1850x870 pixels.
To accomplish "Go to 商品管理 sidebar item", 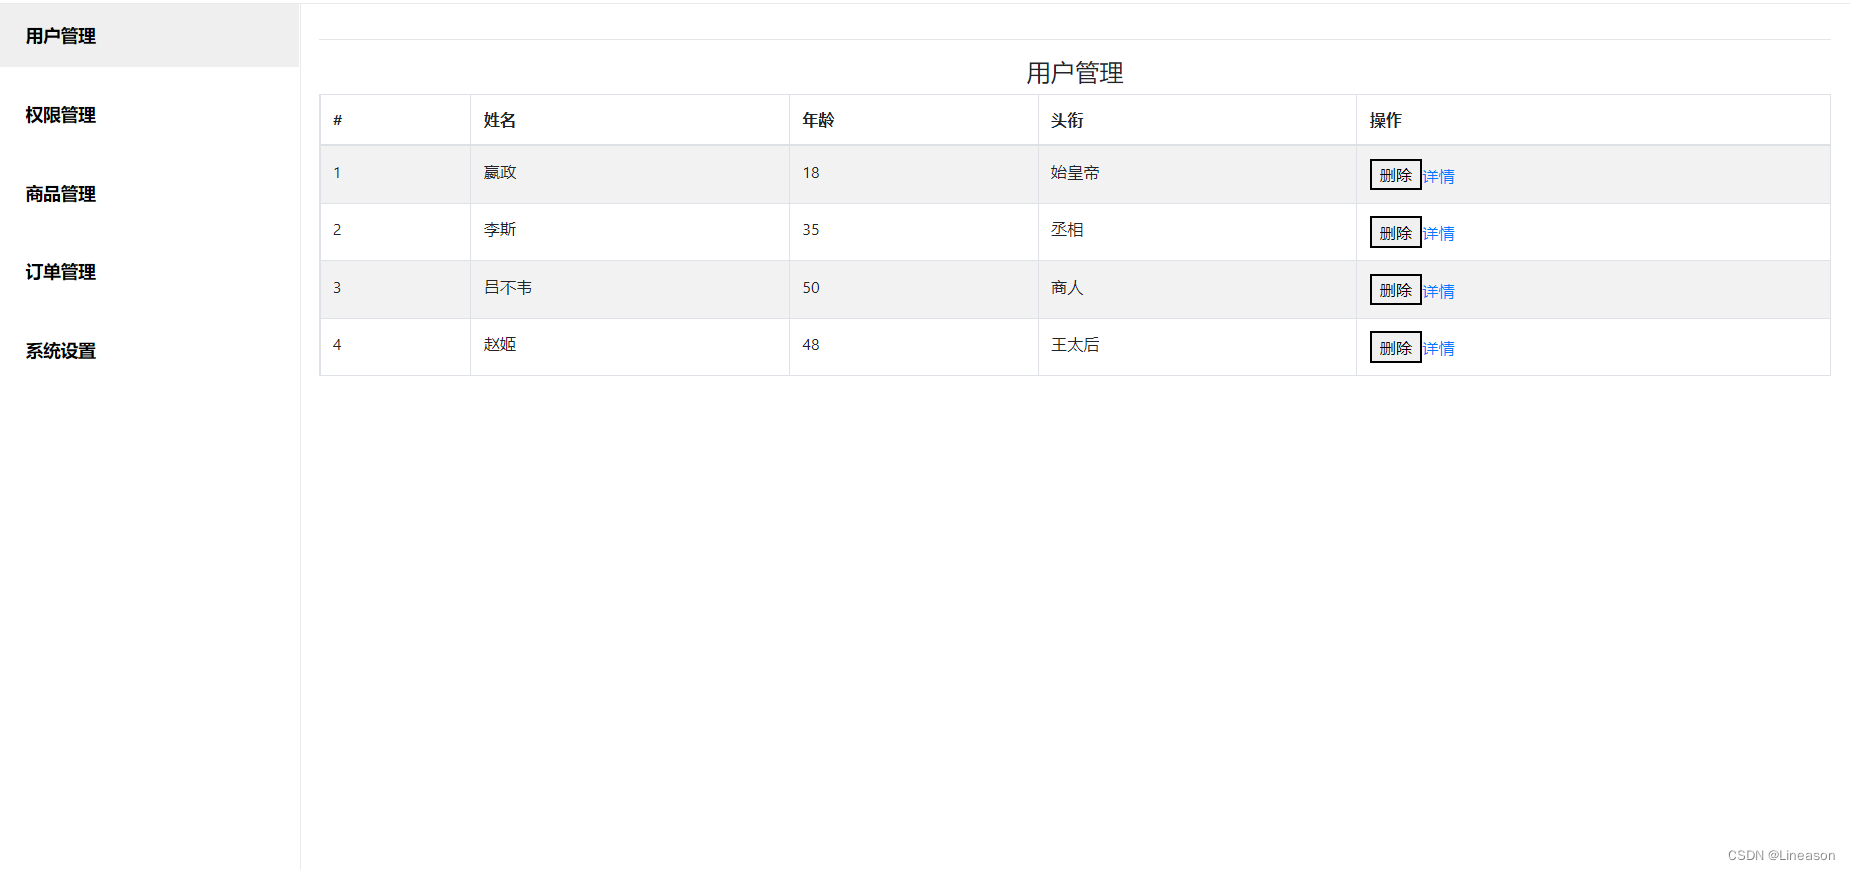I will pyautogui.click(x=61, y=194).
